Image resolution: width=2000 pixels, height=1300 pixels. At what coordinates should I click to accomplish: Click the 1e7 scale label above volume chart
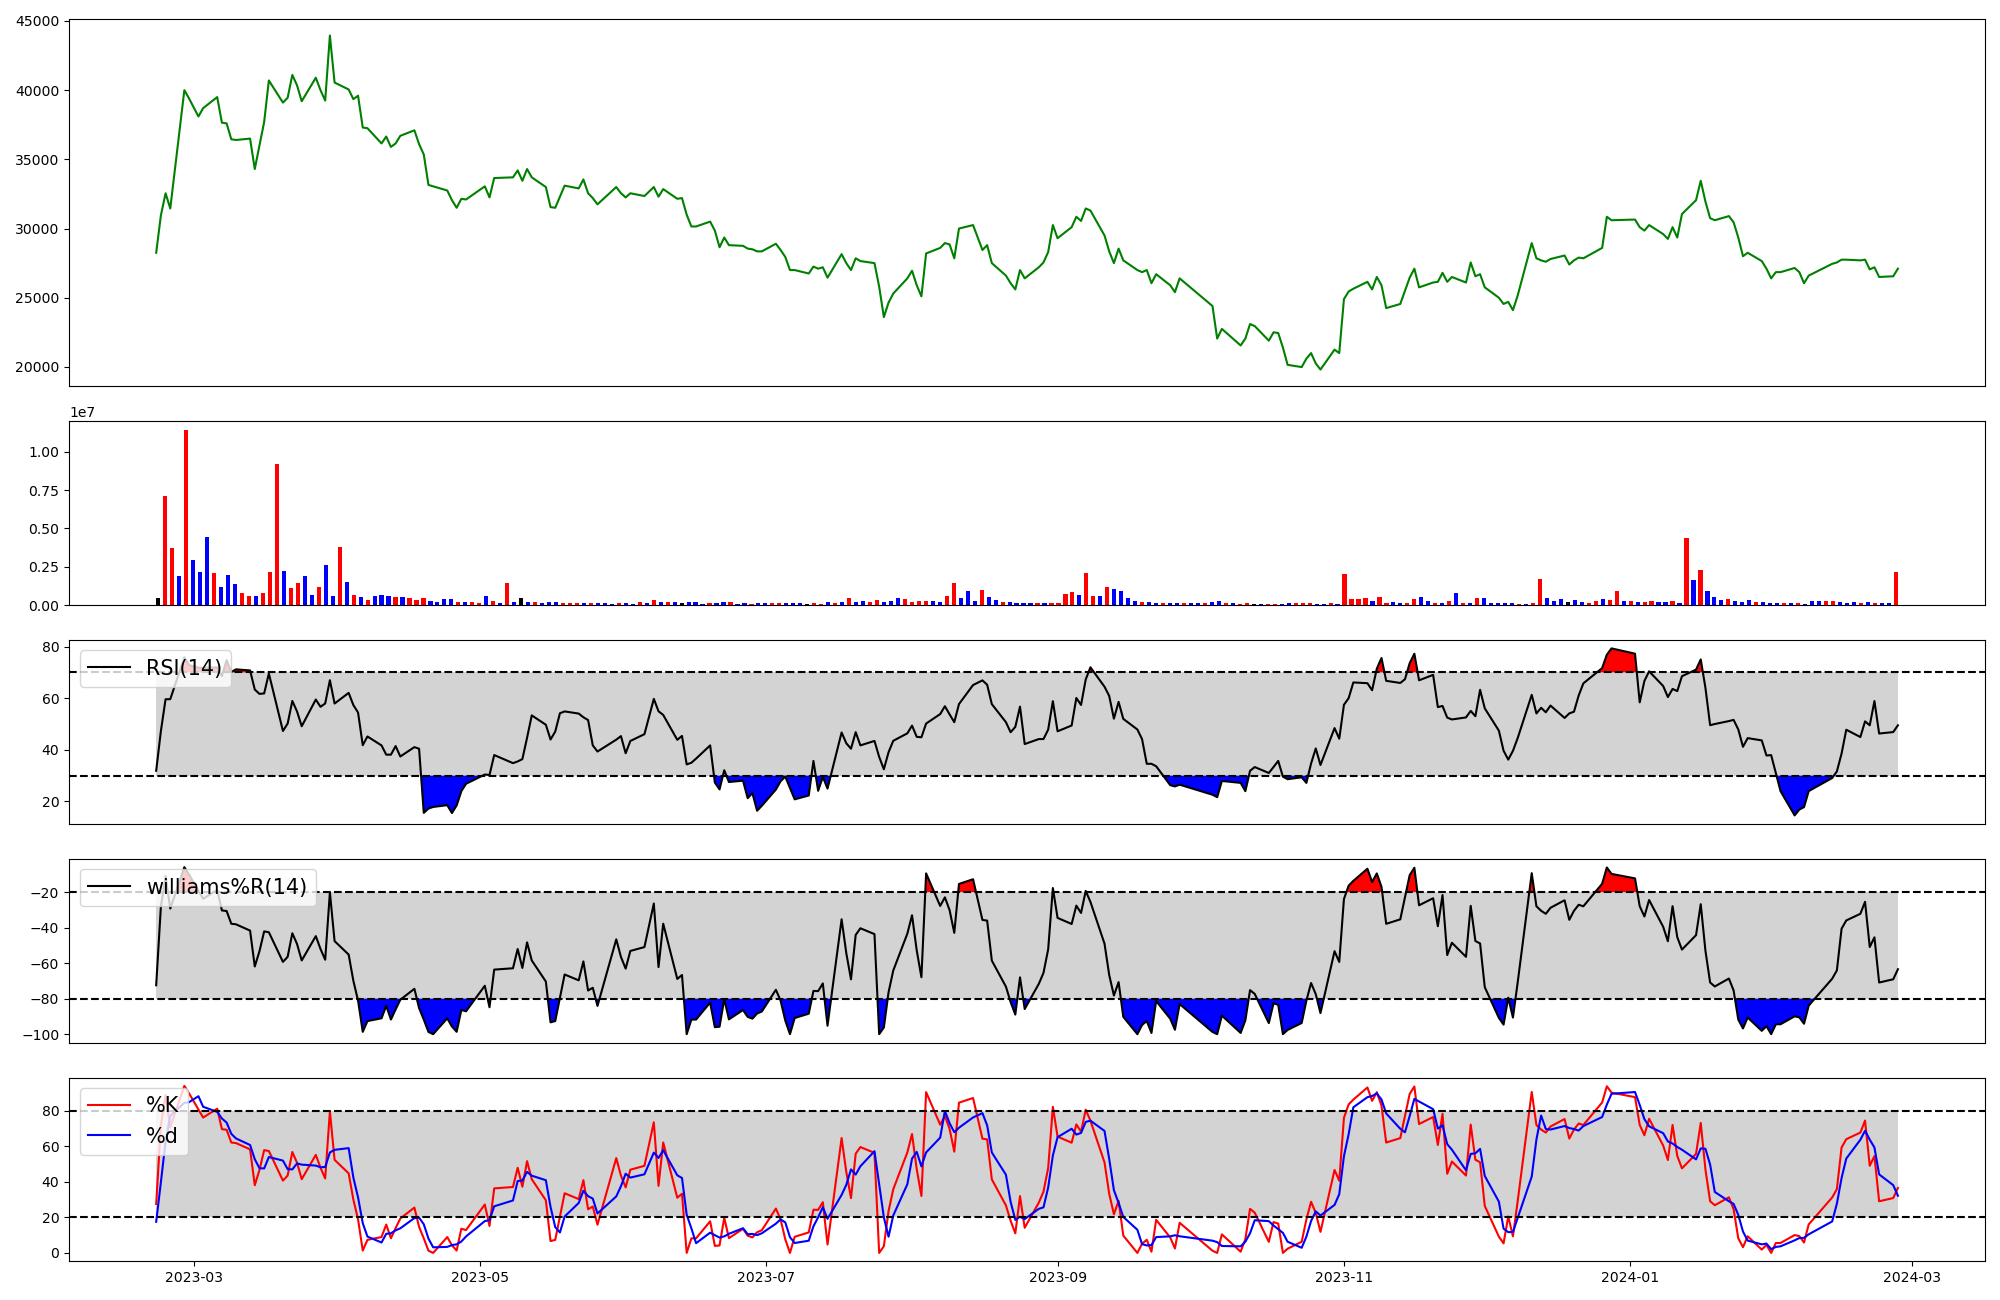82,412
